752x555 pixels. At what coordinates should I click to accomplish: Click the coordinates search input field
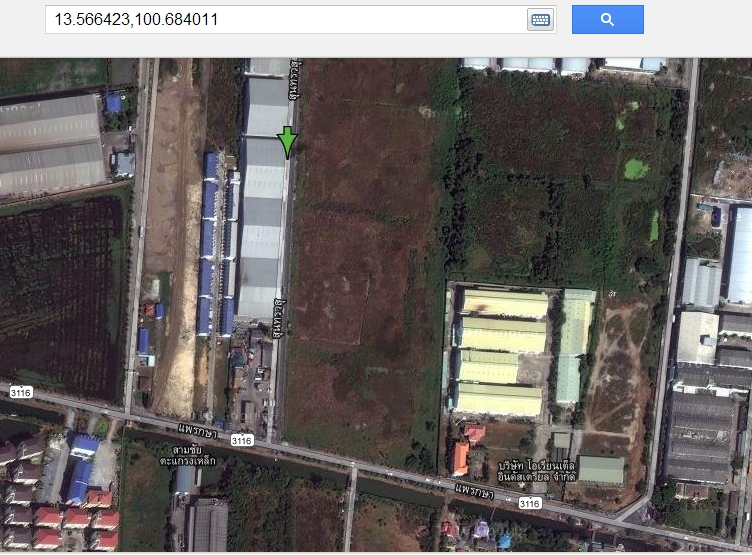[x=285, y=20]
